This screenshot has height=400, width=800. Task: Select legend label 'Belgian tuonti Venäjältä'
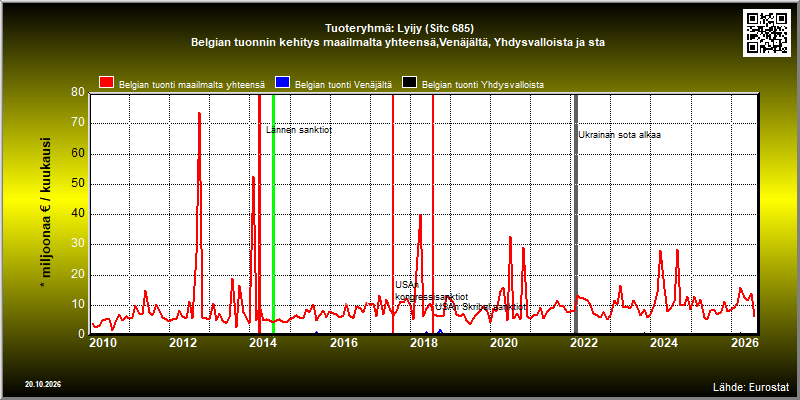(343, 85)
